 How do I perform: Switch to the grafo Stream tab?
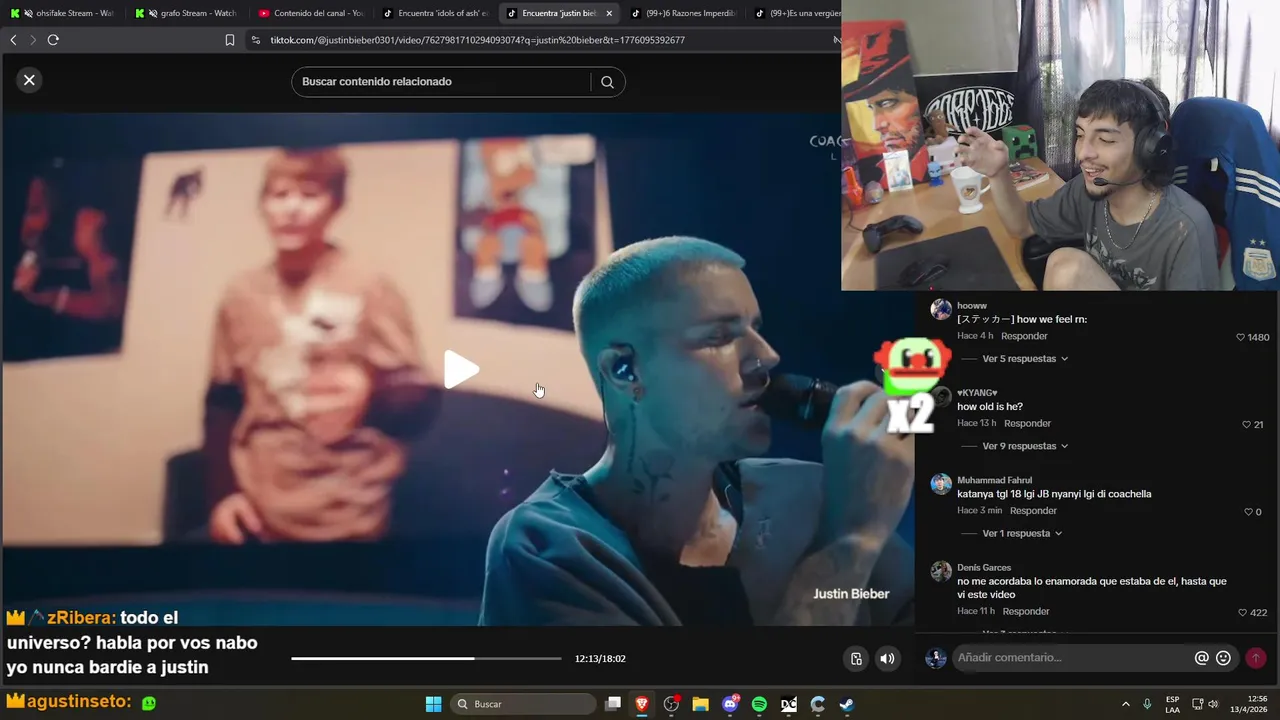[x=188, y=13]
